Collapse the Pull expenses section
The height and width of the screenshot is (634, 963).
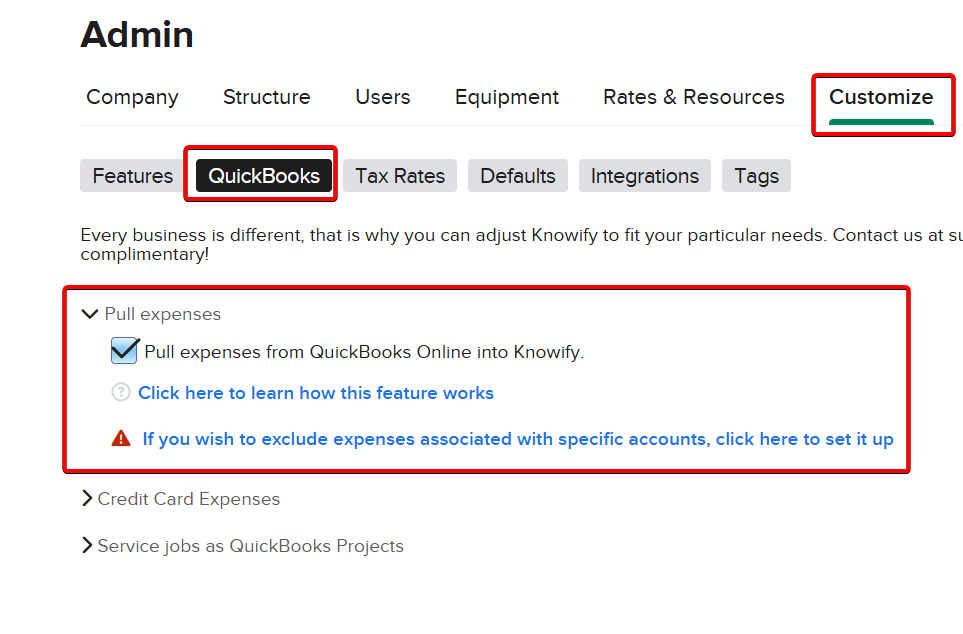tap(90, 314)
